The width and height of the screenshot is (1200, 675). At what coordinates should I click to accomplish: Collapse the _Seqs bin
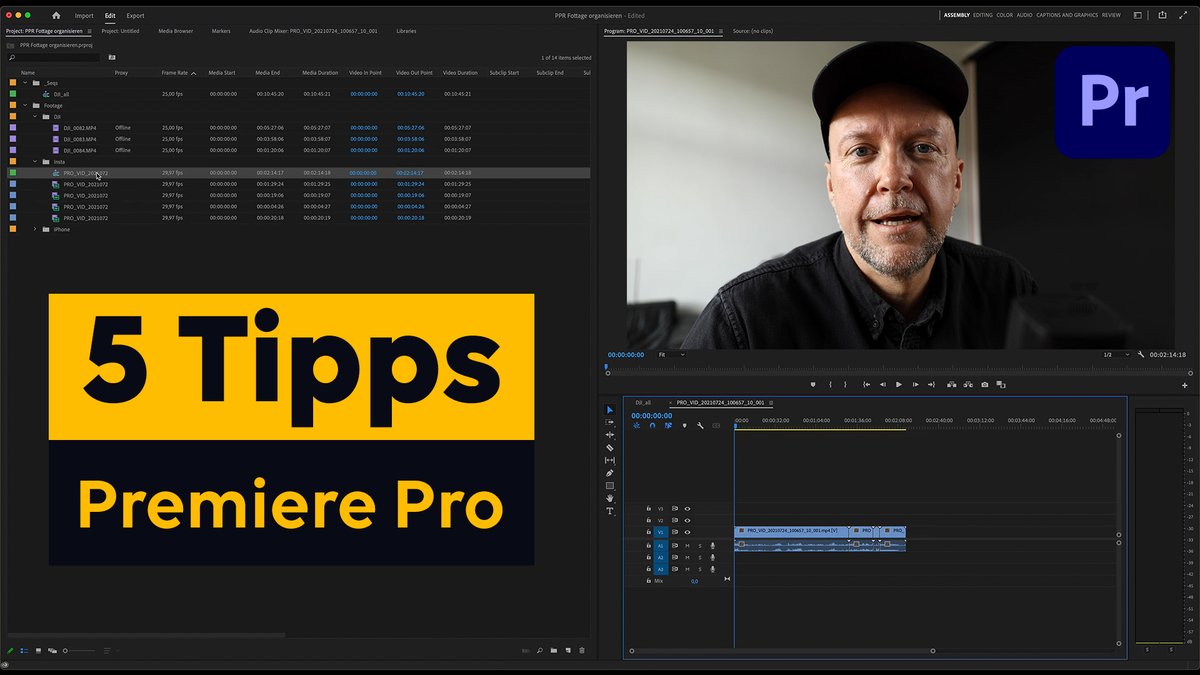tap(25, 83)
